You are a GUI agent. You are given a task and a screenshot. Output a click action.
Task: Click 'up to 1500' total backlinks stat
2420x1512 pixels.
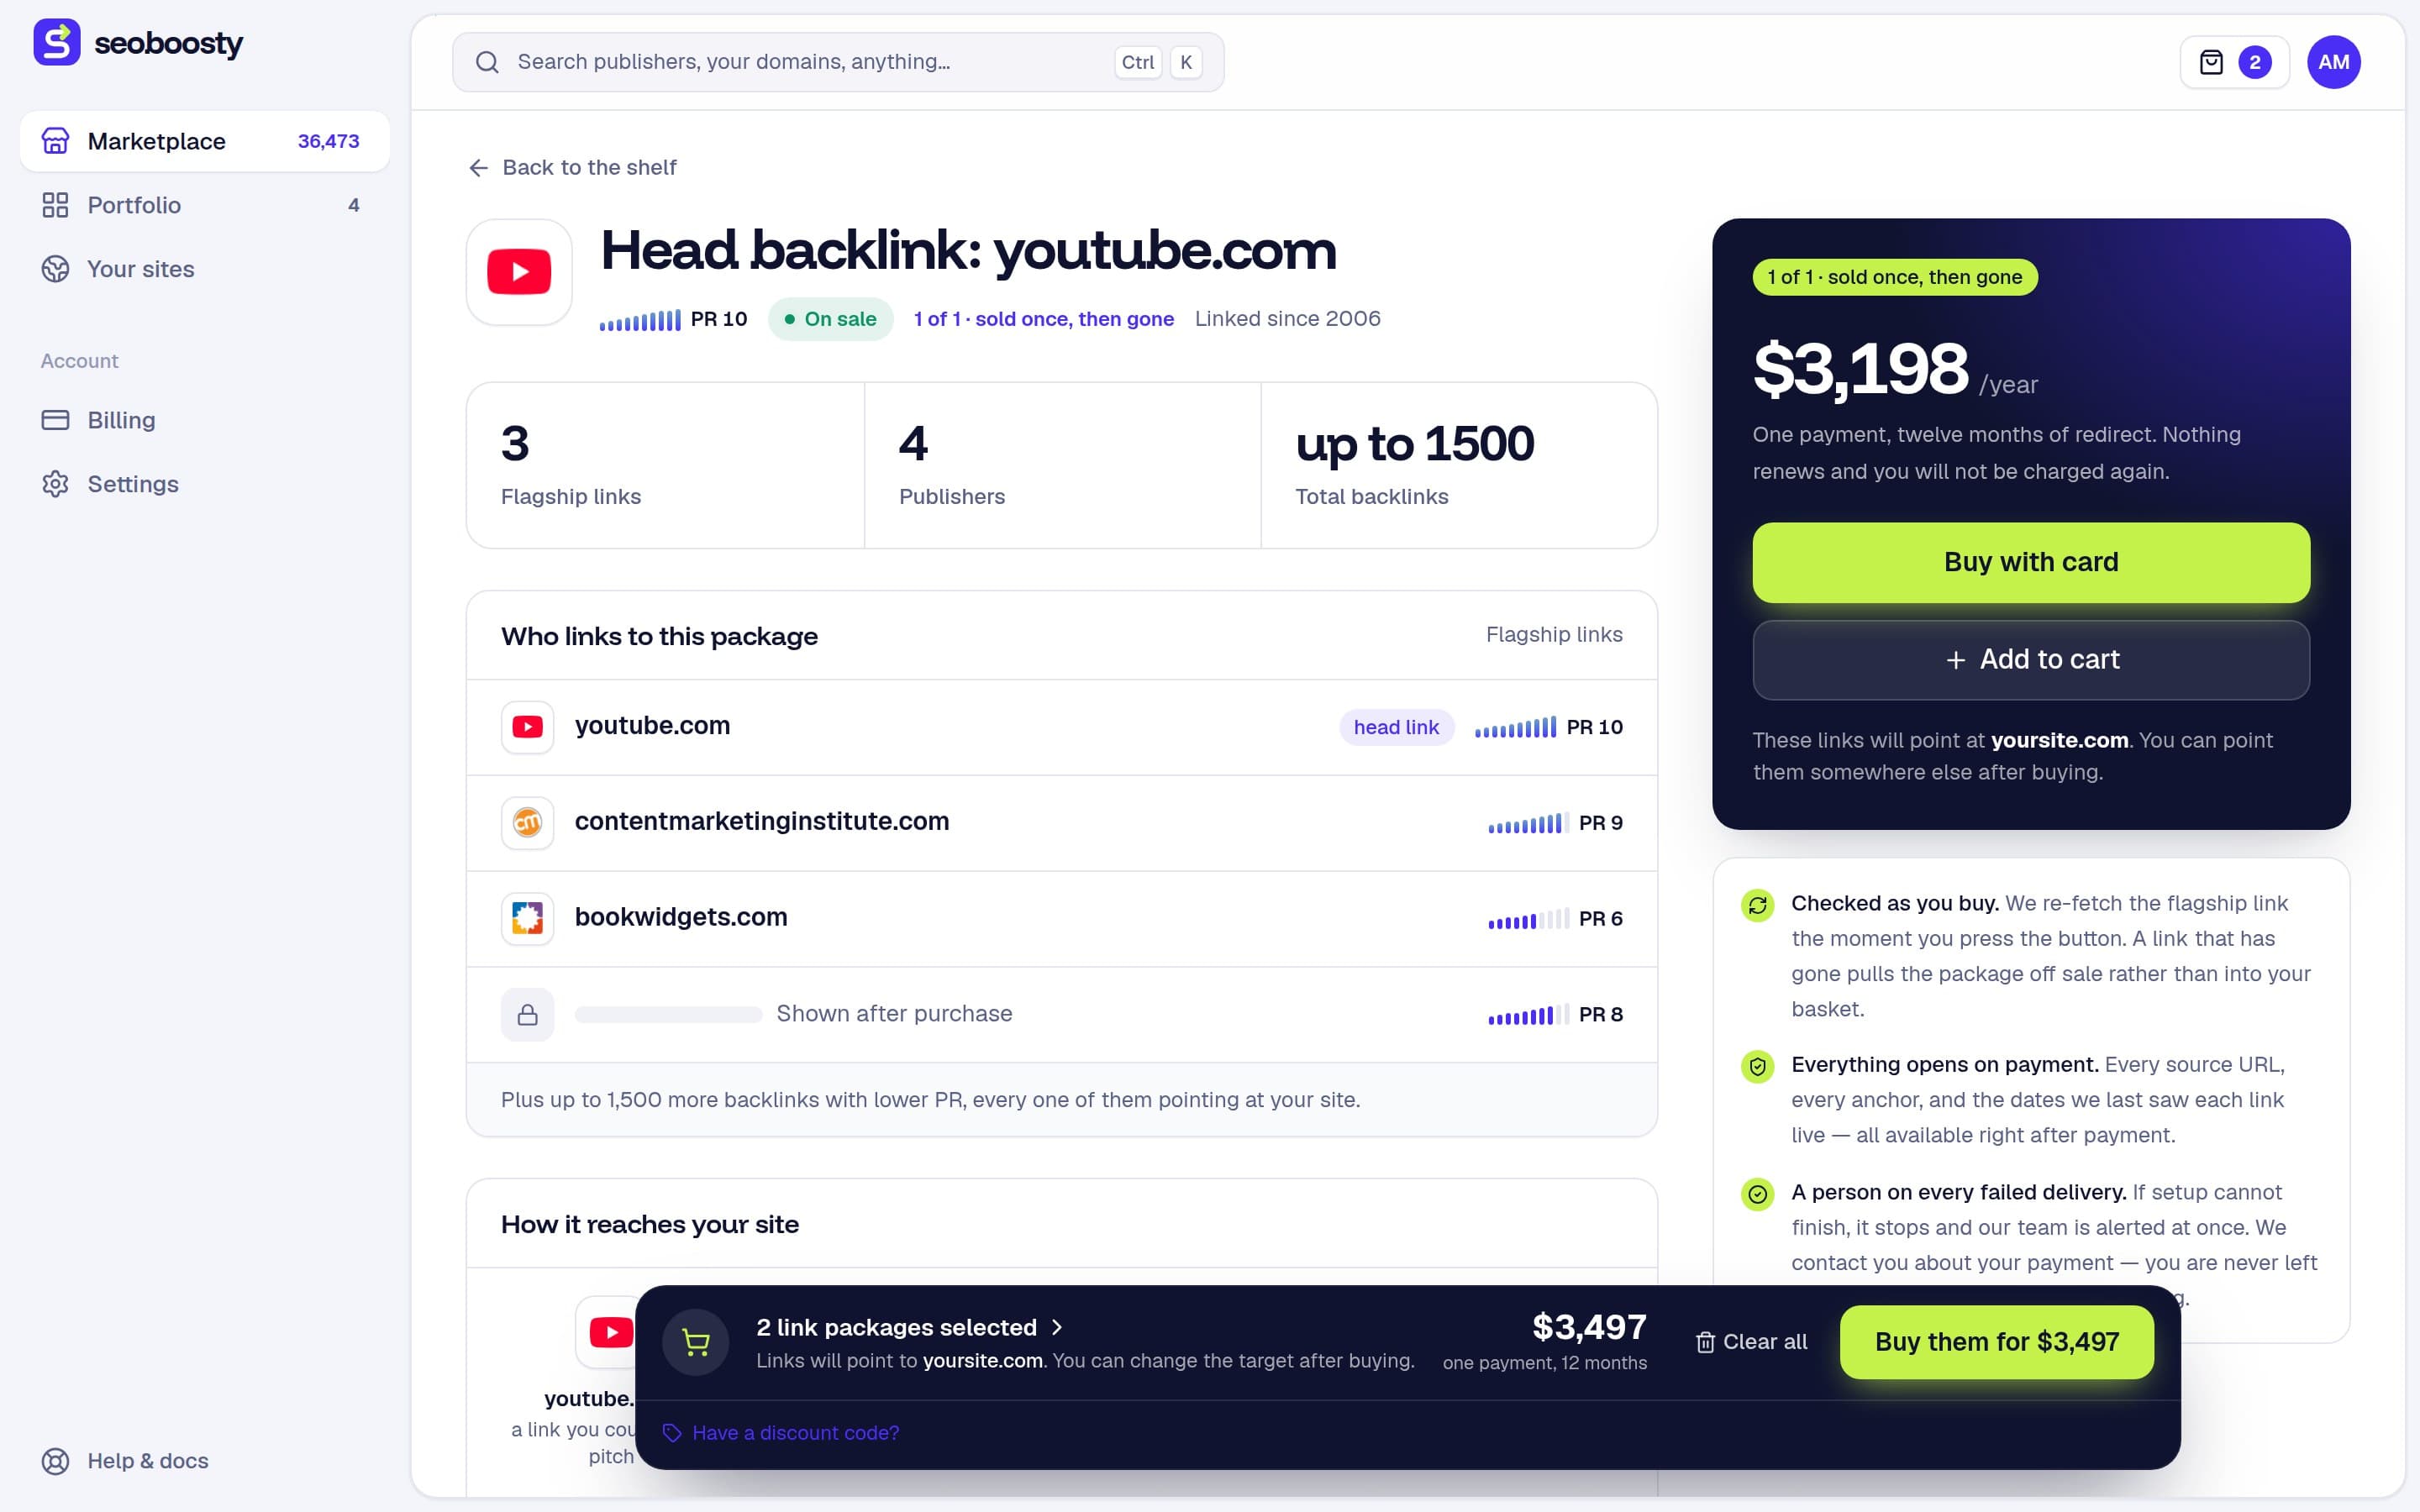click(1459, 465)
